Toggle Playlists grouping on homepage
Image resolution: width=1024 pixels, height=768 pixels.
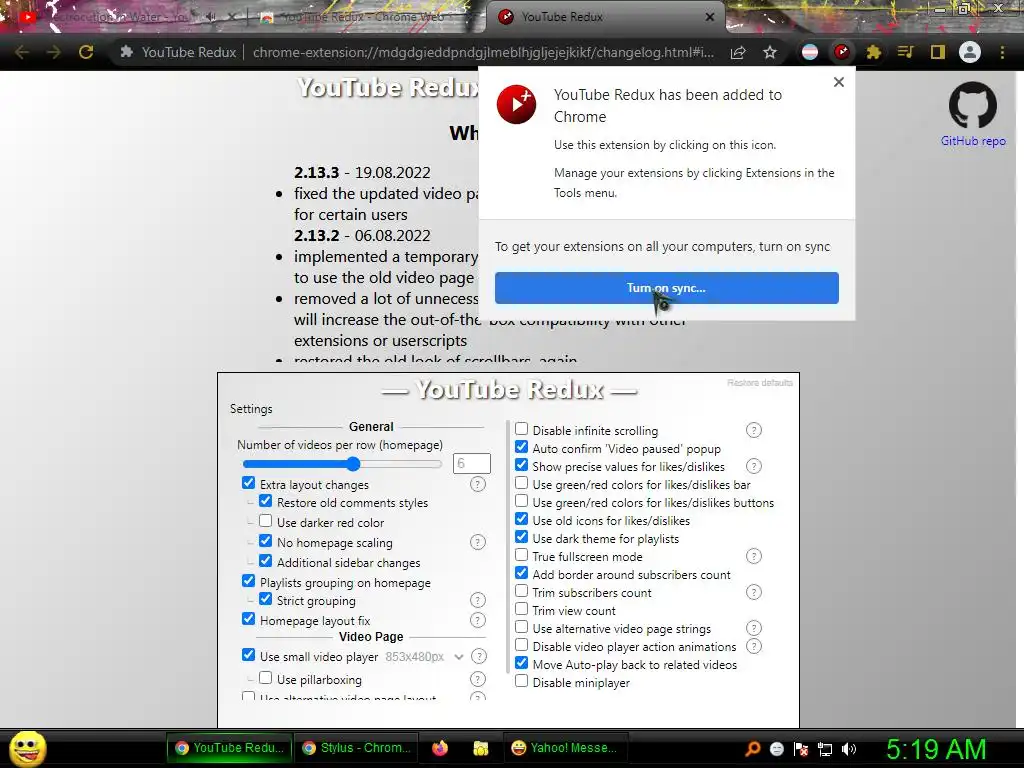(248, 581)
